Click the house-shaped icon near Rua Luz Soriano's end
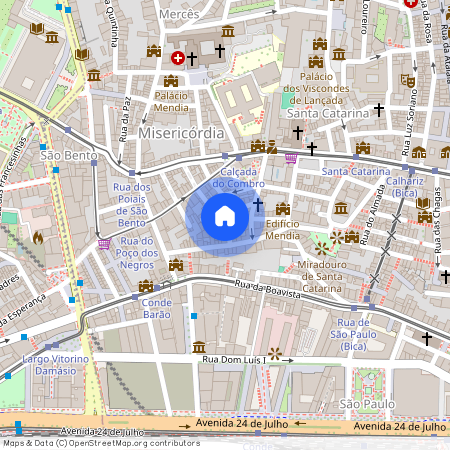 click(x=419, y=152)
